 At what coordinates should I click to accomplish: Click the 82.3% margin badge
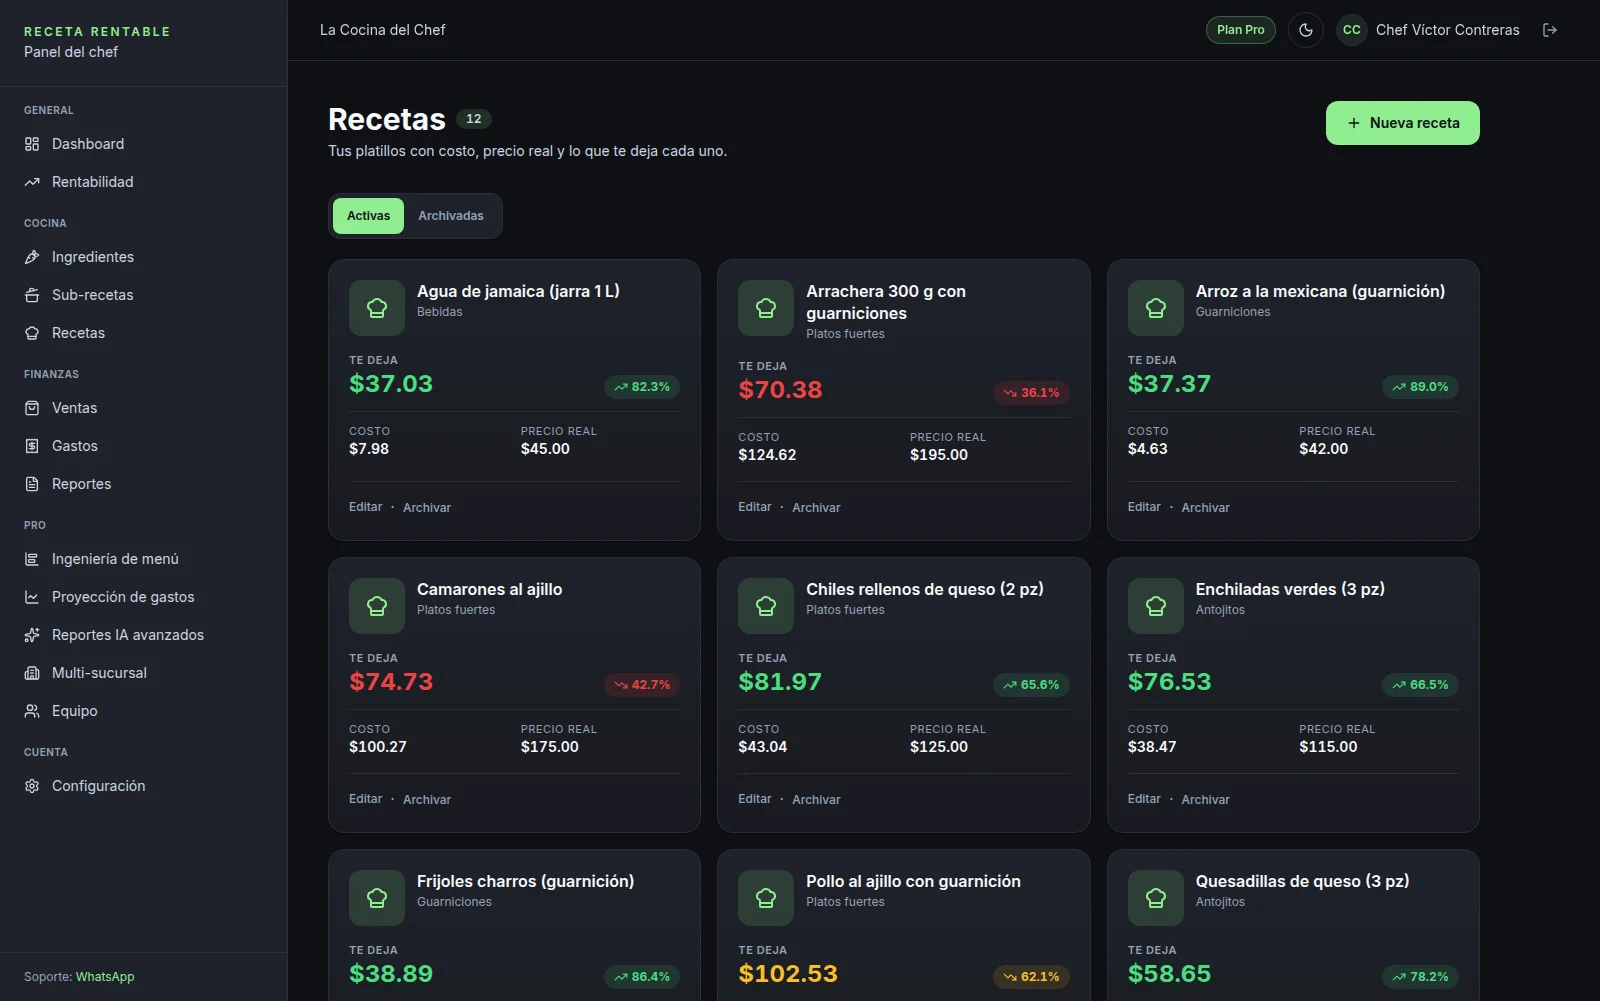coord(642,387)
